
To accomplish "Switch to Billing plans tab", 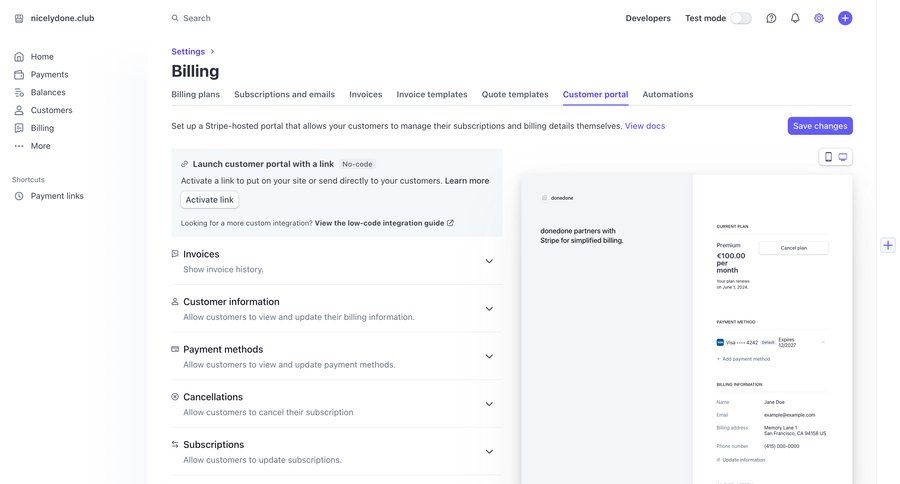I will coord(195,94).
